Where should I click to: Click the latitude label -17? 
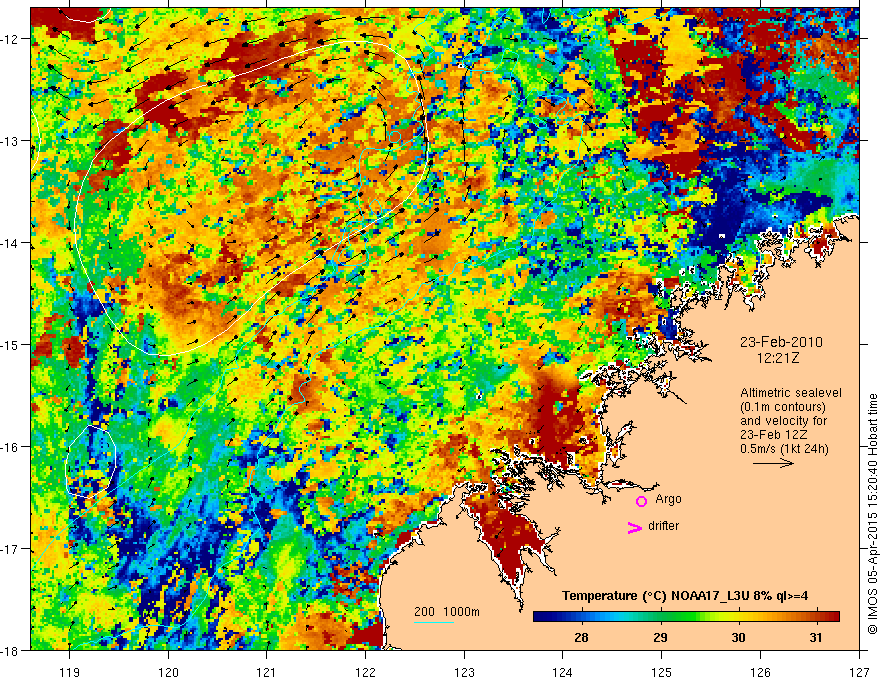pos(11,549)
